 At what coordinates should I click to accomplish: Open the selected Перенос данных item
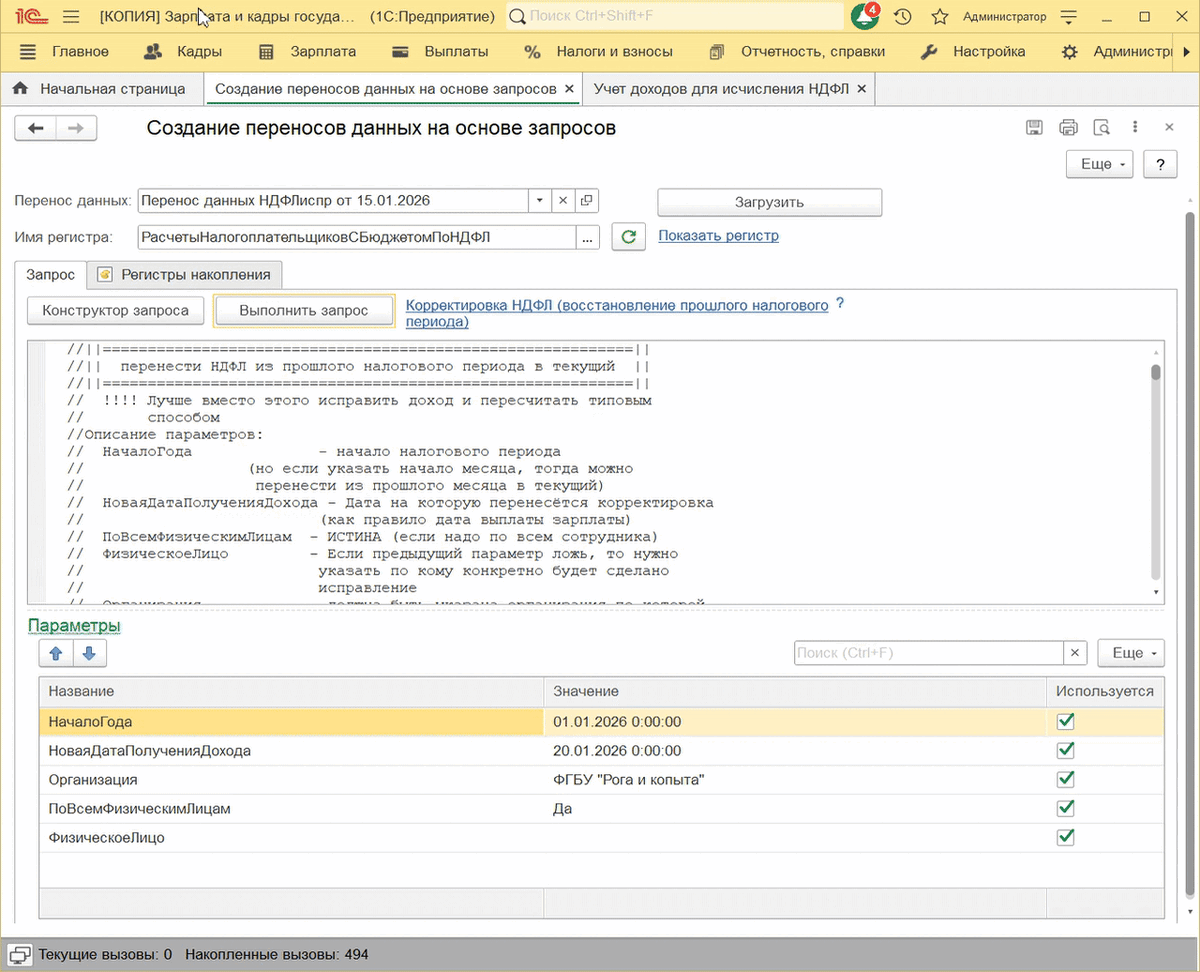pyautogui.click(x=587, y=201)
